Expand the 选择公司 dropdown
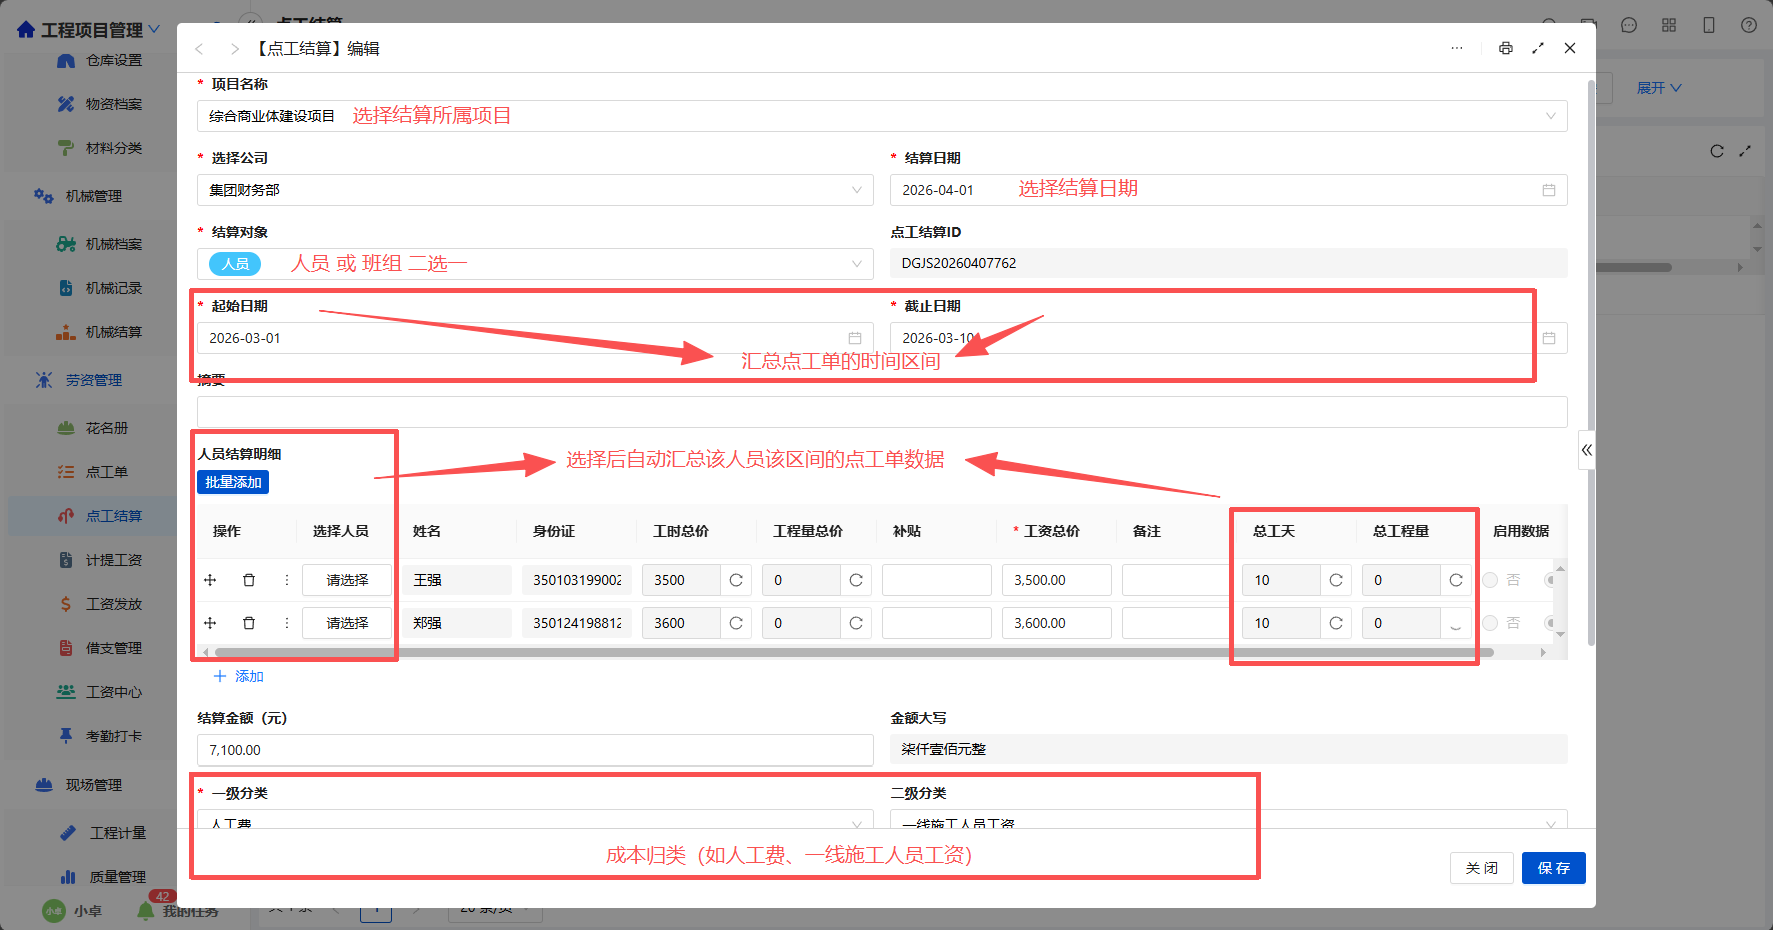 (x=535, y=190)
